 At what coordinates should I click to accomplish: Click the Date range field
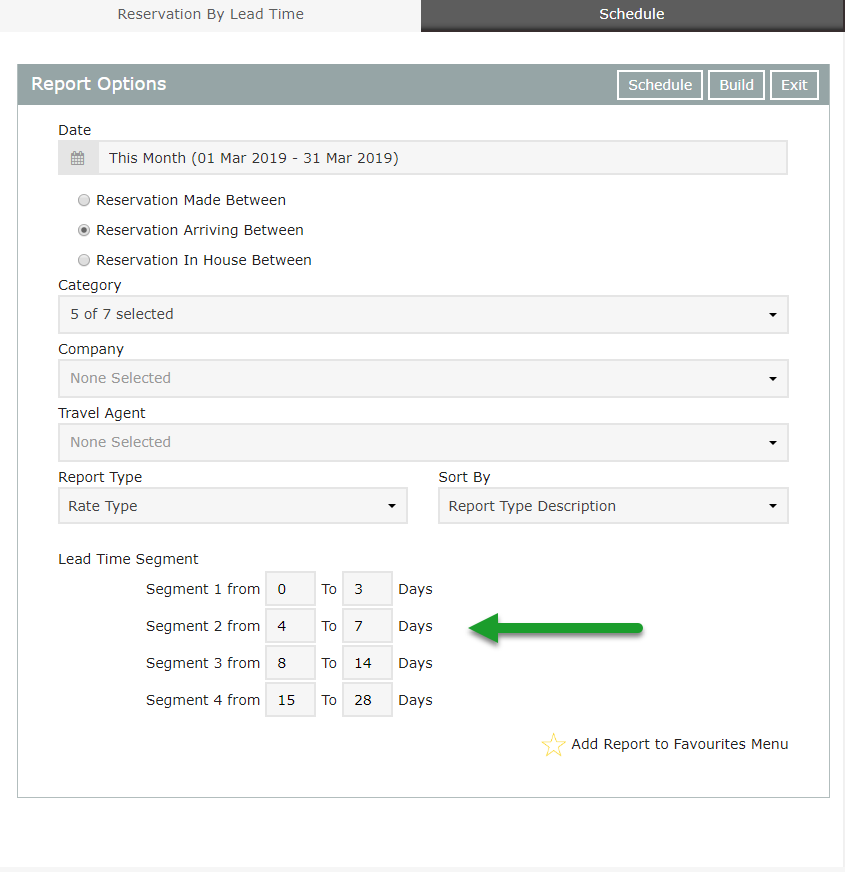(443, 158)
